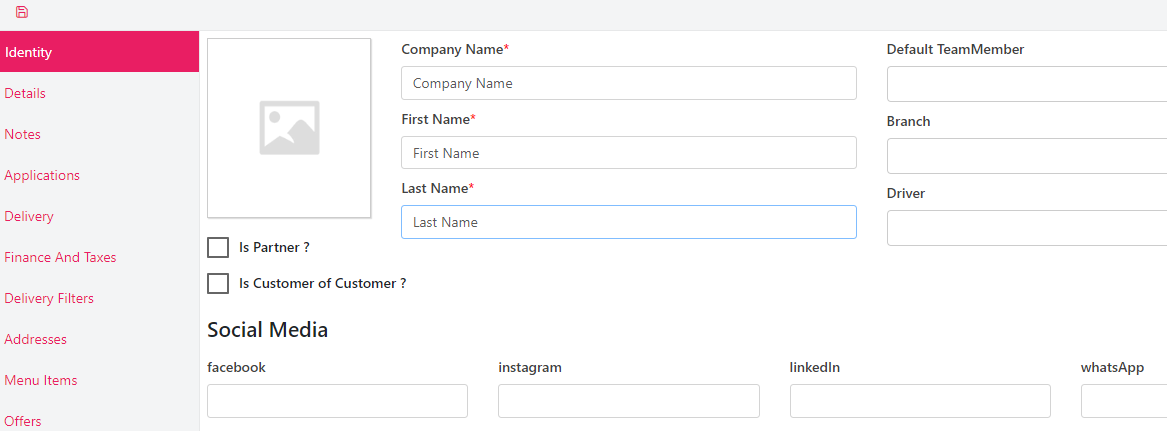Focus the Company Name input field
This screenshot has width=1167, height=431.
tap(628, 84)
